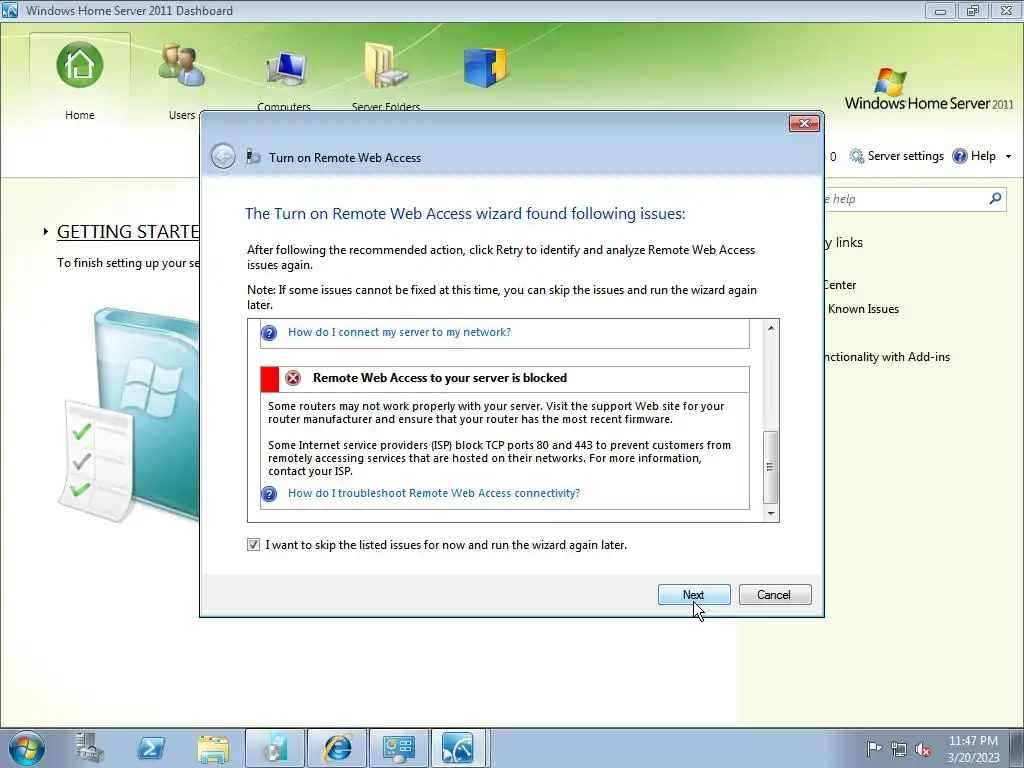Click the network tray icon
This screenshot has width=1024, height=768.
(x=899, y=749)
